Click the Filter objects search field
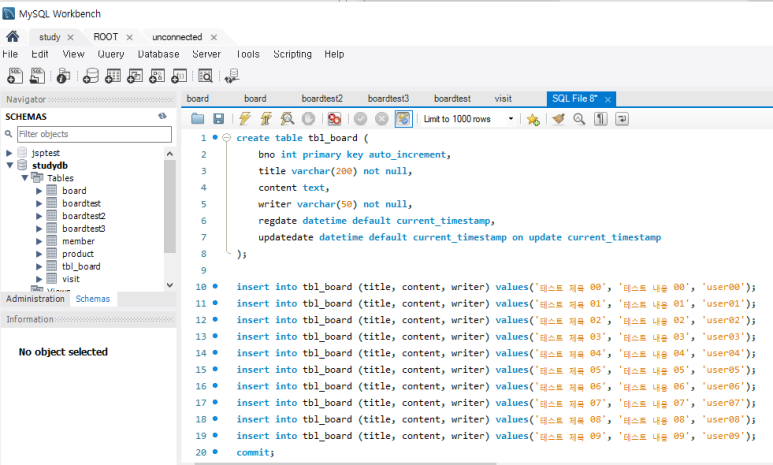This screenshot has width=773, height=465. click(x=94, y=134)
